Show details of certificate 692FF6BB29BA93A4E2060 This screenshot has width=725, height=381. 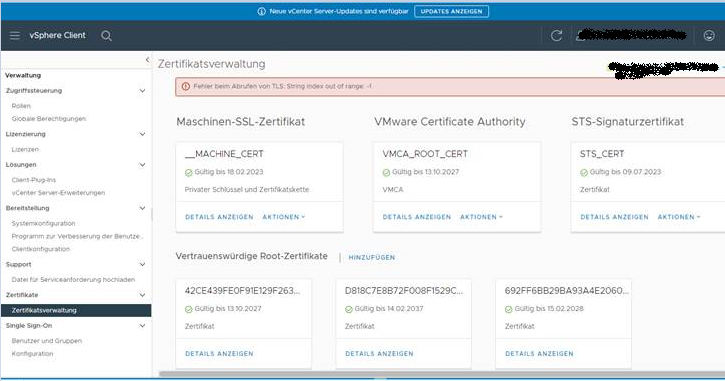(x=539, y=354)
